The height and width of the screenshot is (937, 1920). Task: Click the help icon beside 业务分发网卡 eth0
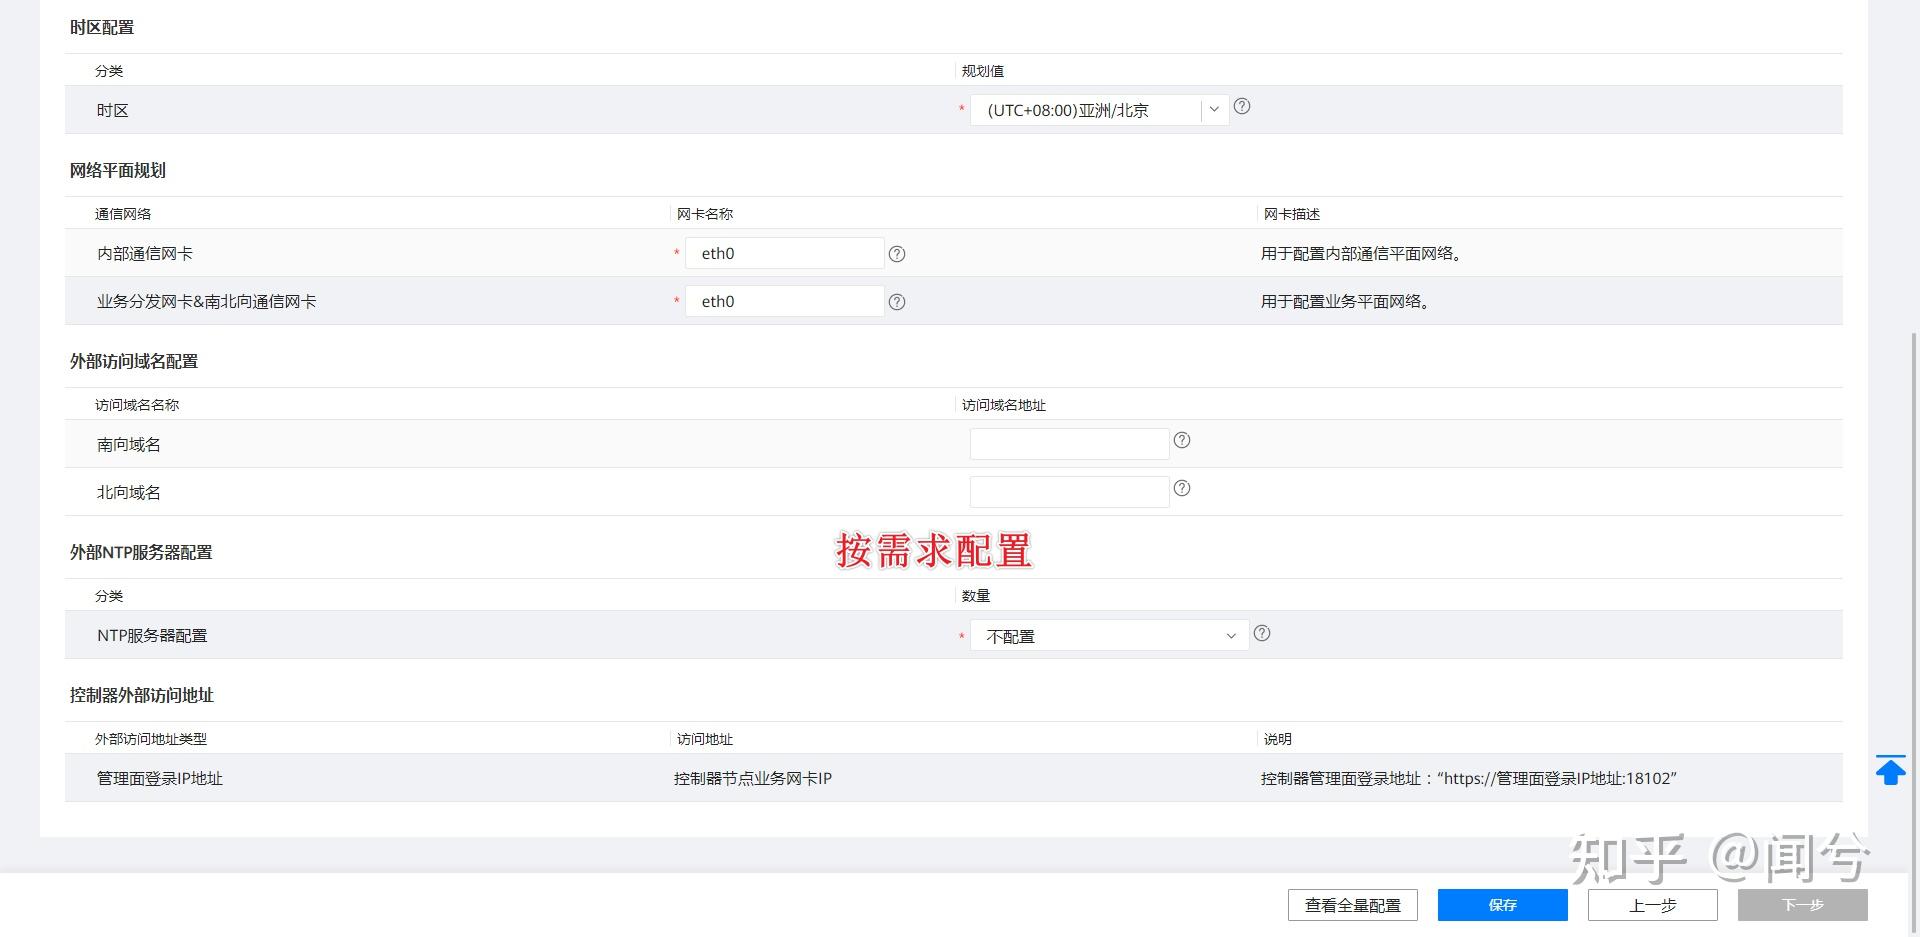896,302
